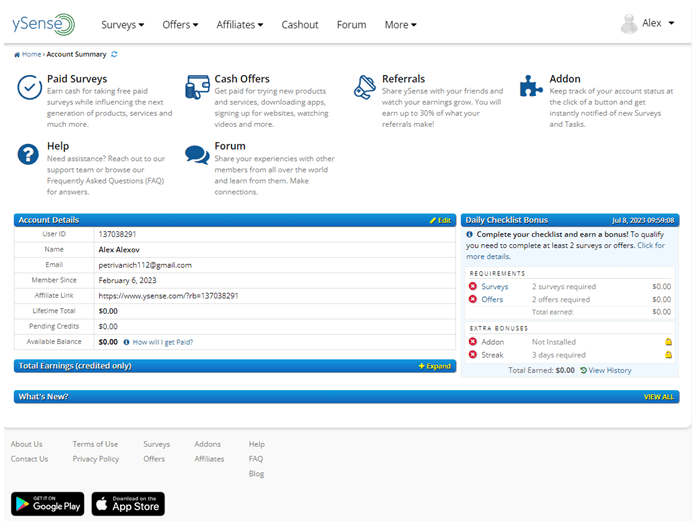
Task: Open the How will I get Paid link
Action: (162, 342)
